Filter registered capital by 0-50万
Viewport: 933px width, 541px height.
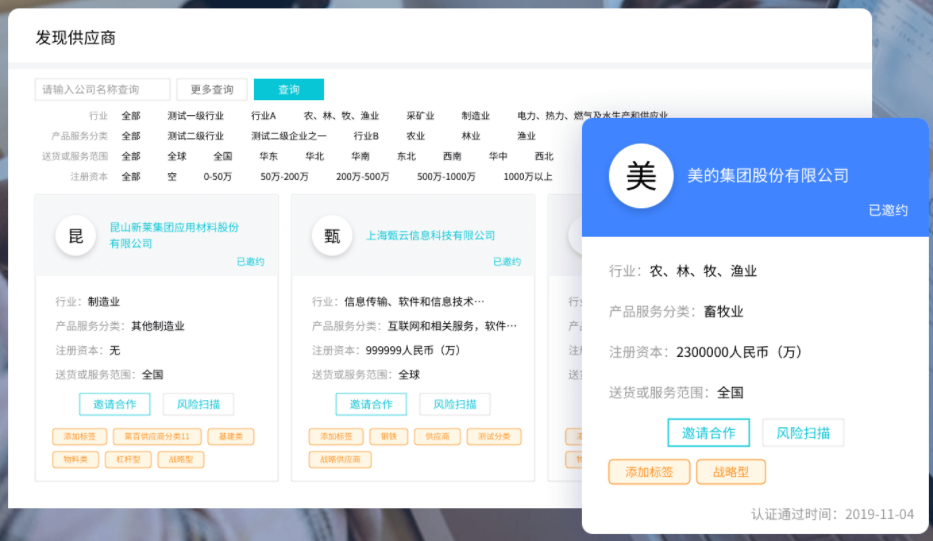(218, 176)
